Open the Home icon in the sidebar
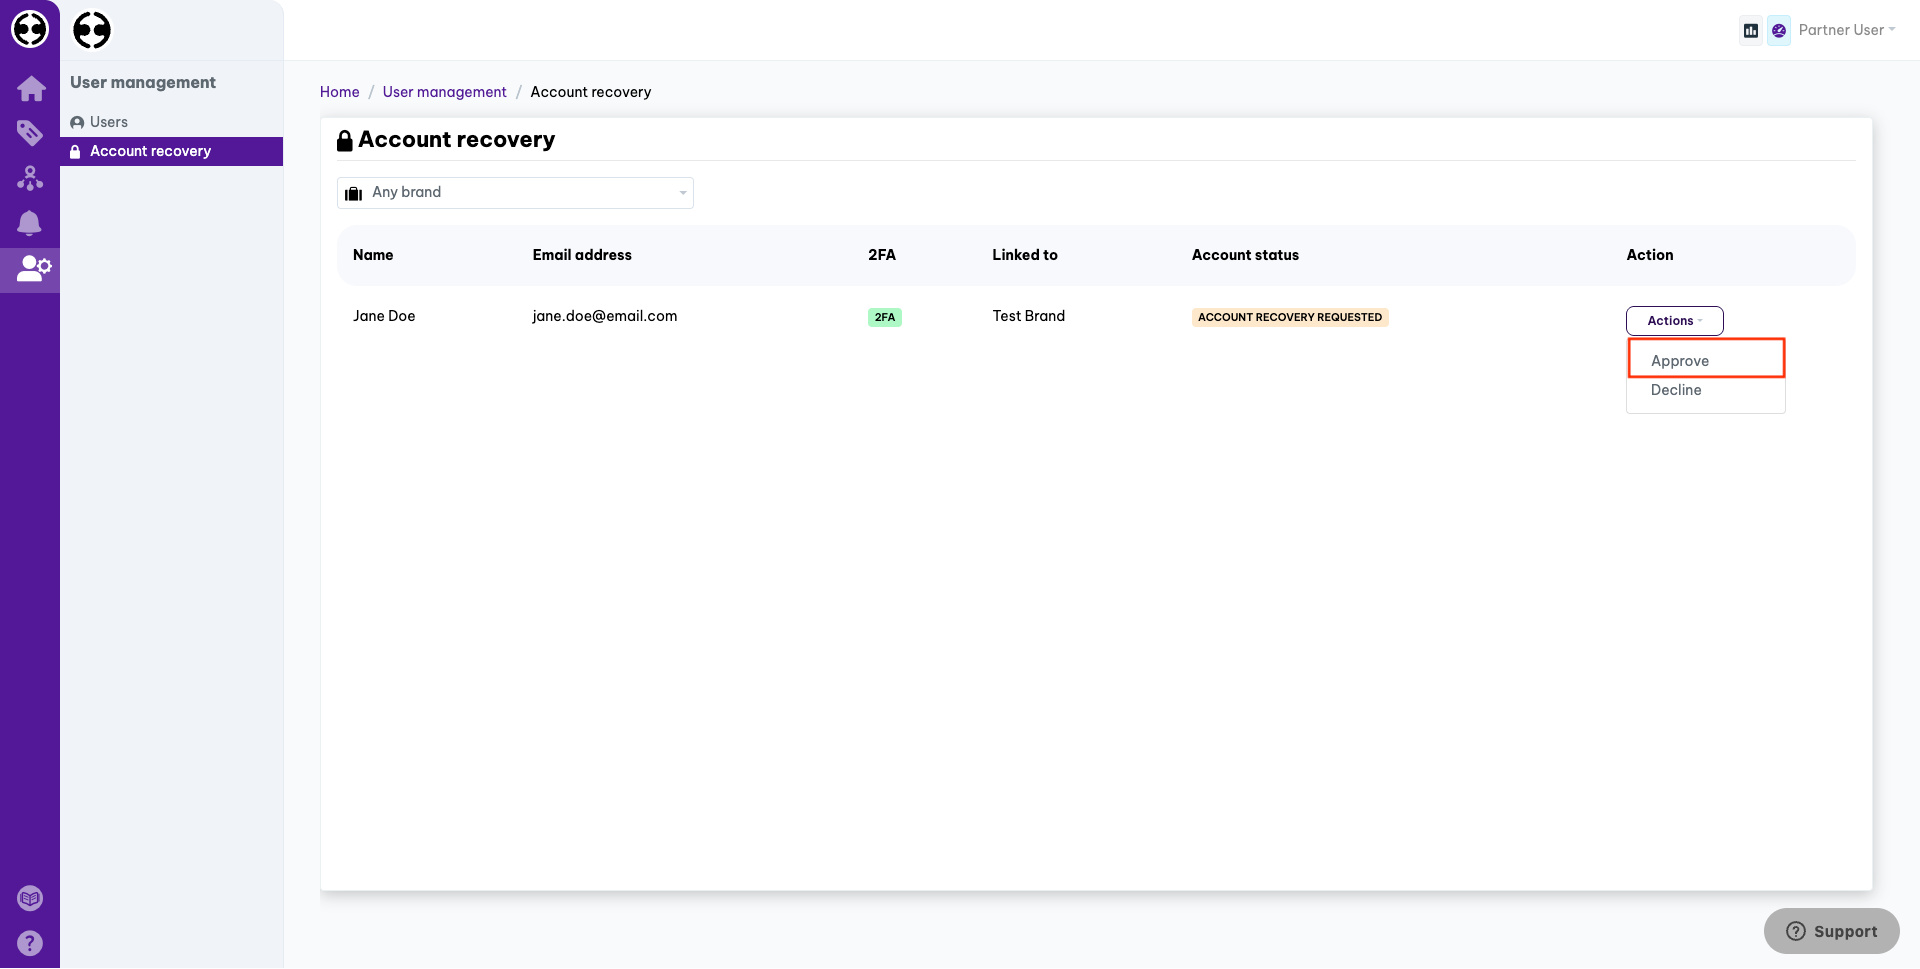 (31, 88)
